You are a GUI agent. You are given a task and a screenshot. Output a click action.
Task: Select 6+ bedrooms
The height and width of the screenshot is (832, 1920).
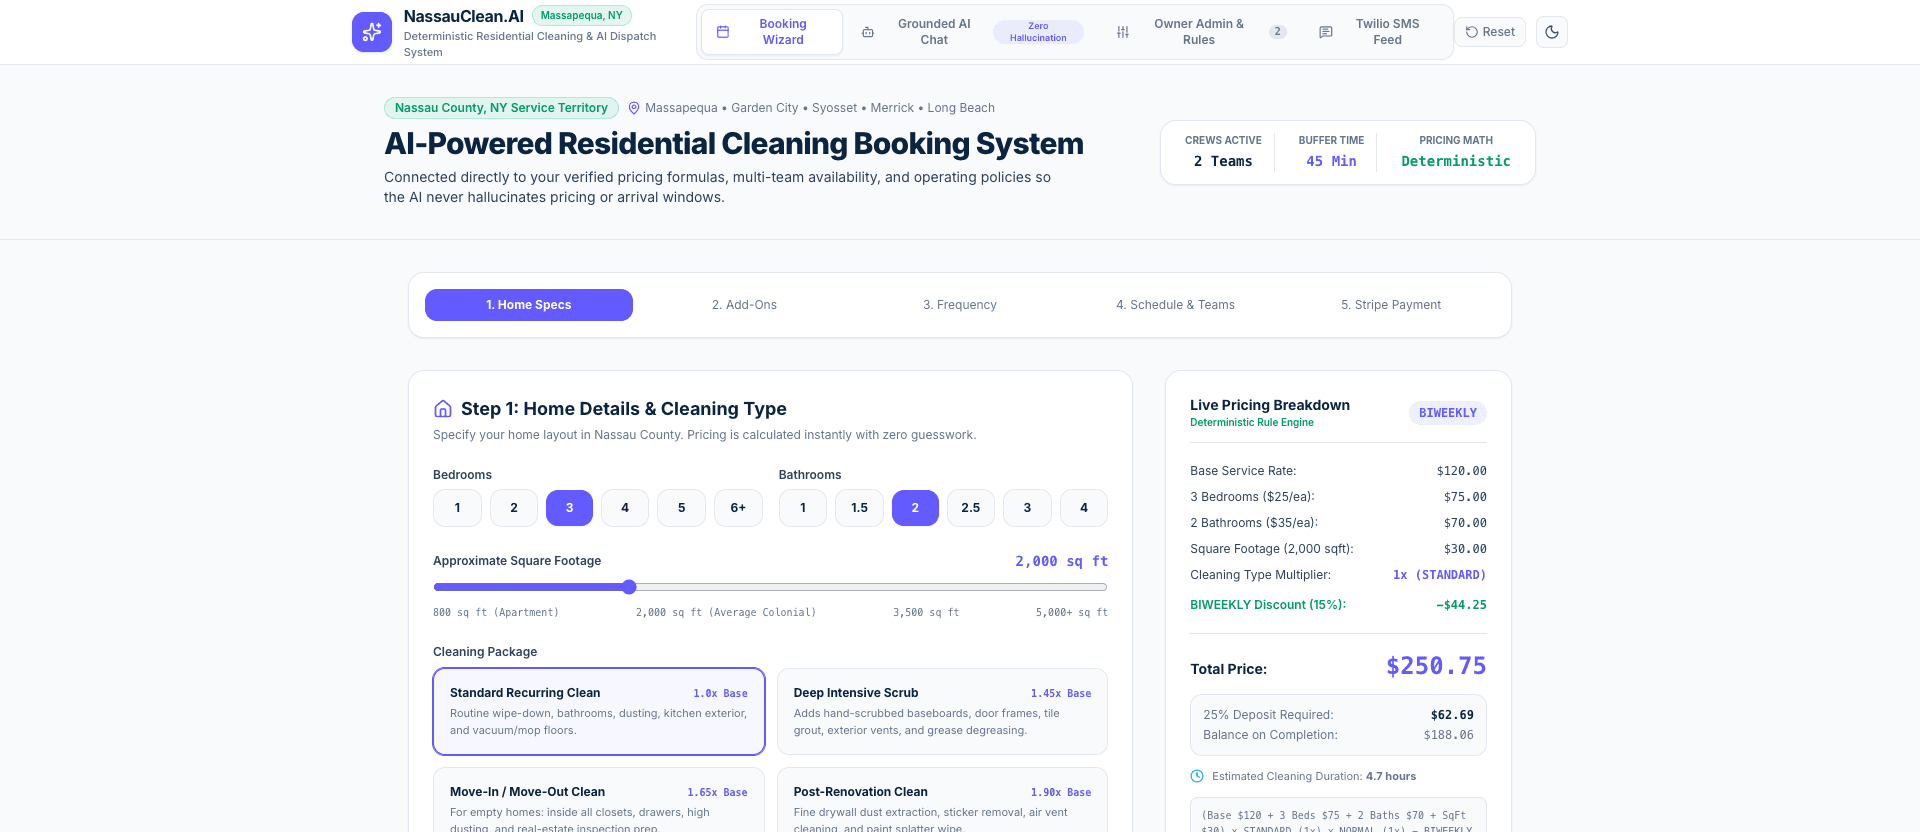(738, 508)
